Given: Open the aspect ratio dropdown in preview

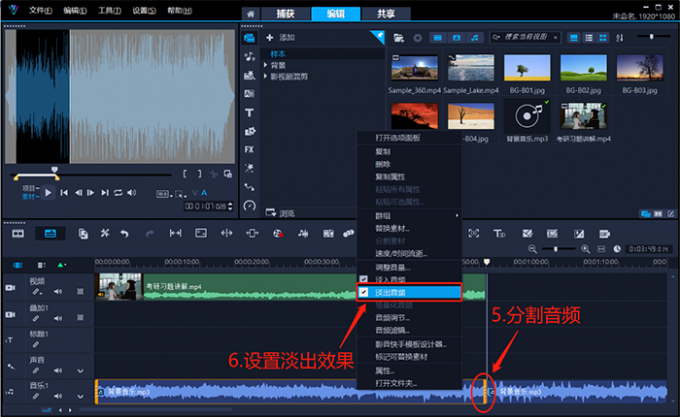Looking at the screenshot, I should (164, 194).
